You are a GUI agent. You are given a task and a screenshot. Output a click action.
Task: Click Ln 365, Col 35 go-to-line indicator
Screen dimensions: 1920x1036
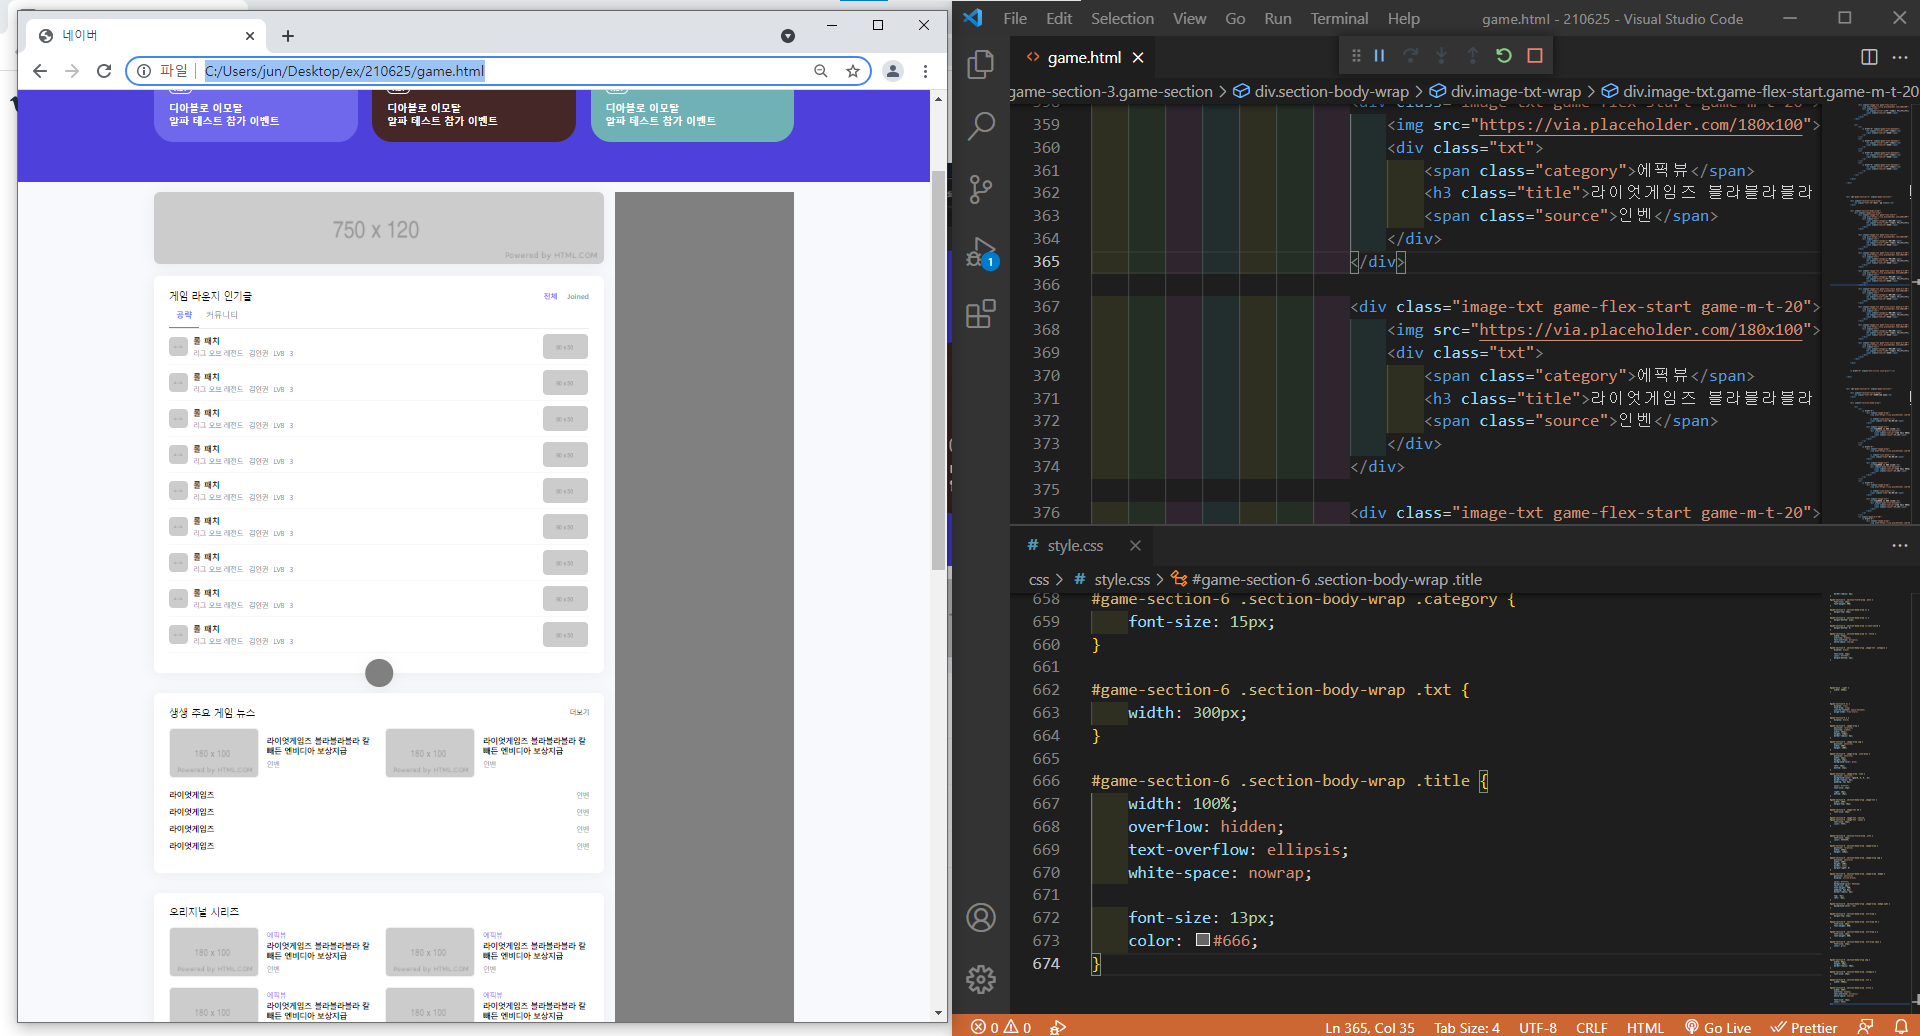click(x=1370, y=1027)
